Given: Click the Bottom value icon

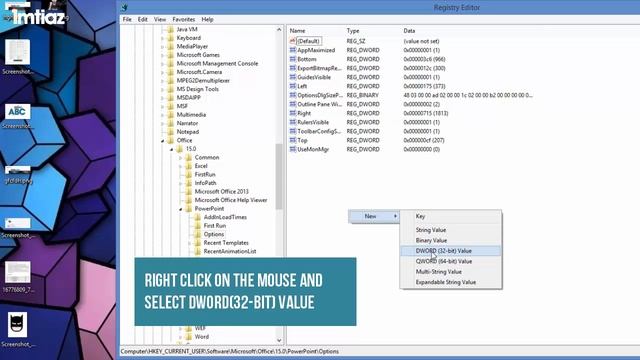Looking at the screenshot, I should coord(293,59).
